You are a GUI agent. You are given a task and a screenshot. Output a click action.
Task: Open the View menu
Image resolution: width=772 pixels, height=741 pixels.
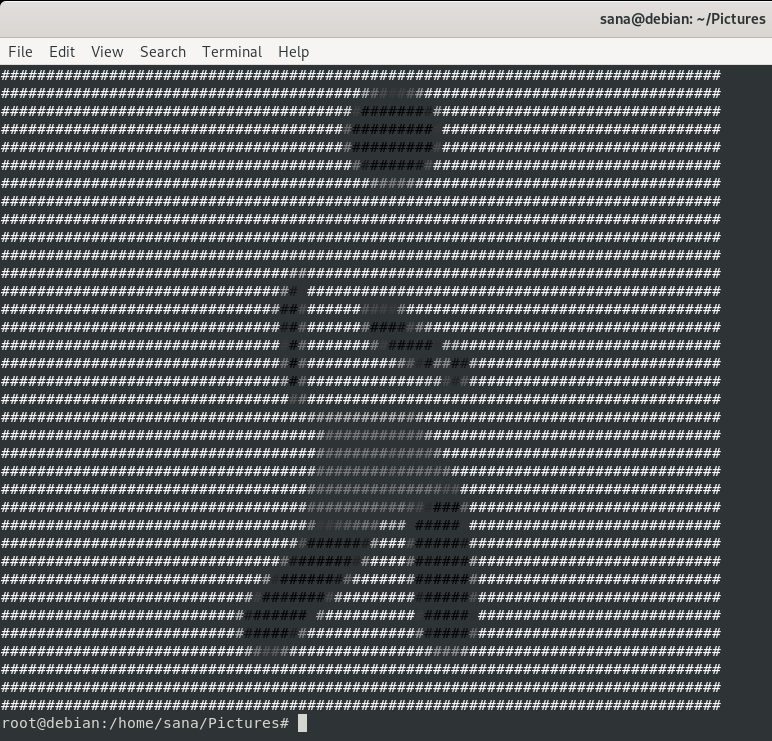point(107,52)
